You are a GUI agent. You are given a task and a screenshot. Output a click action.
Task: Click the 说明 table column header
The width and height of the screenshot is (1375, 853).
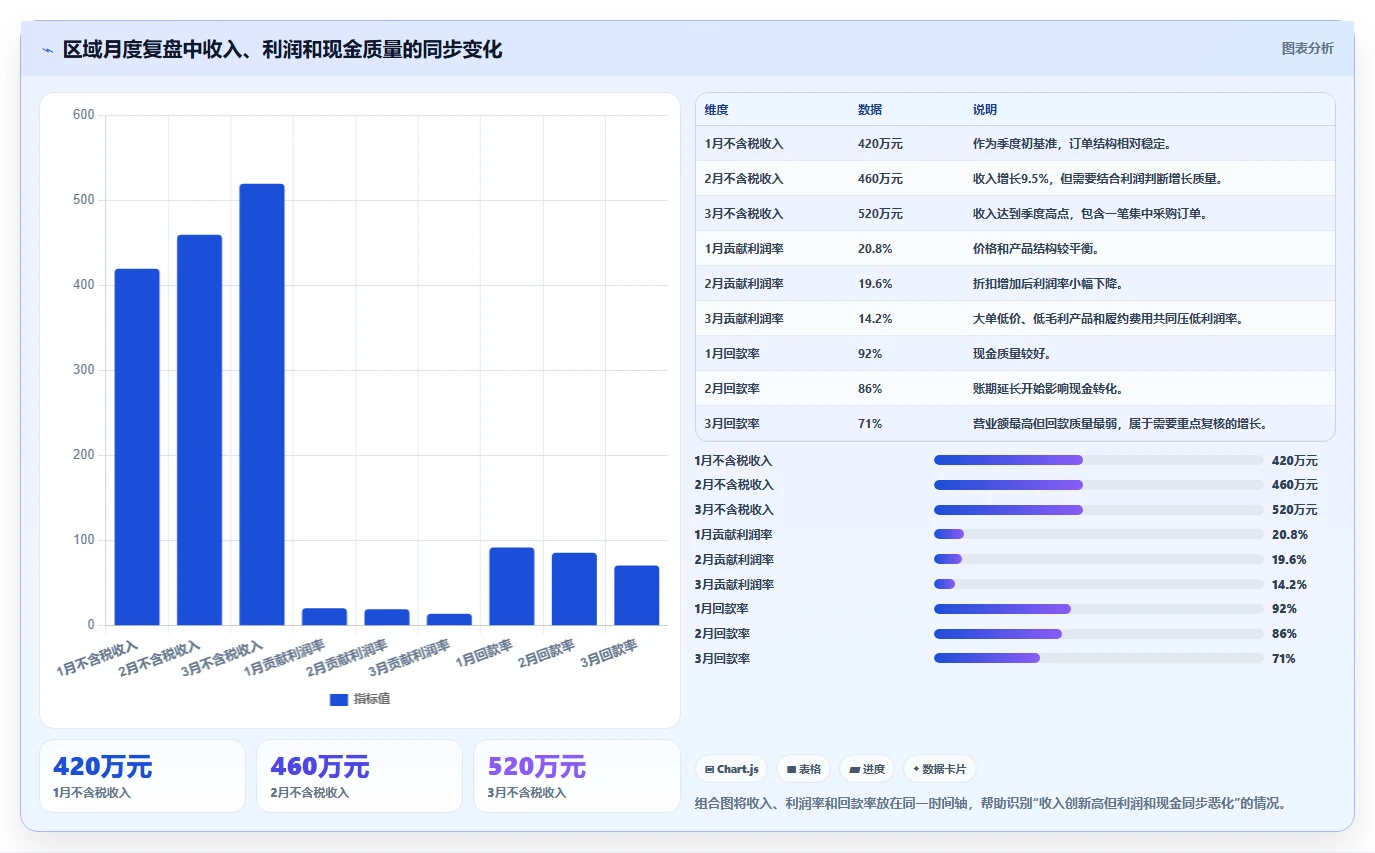[x=985, y=110]
